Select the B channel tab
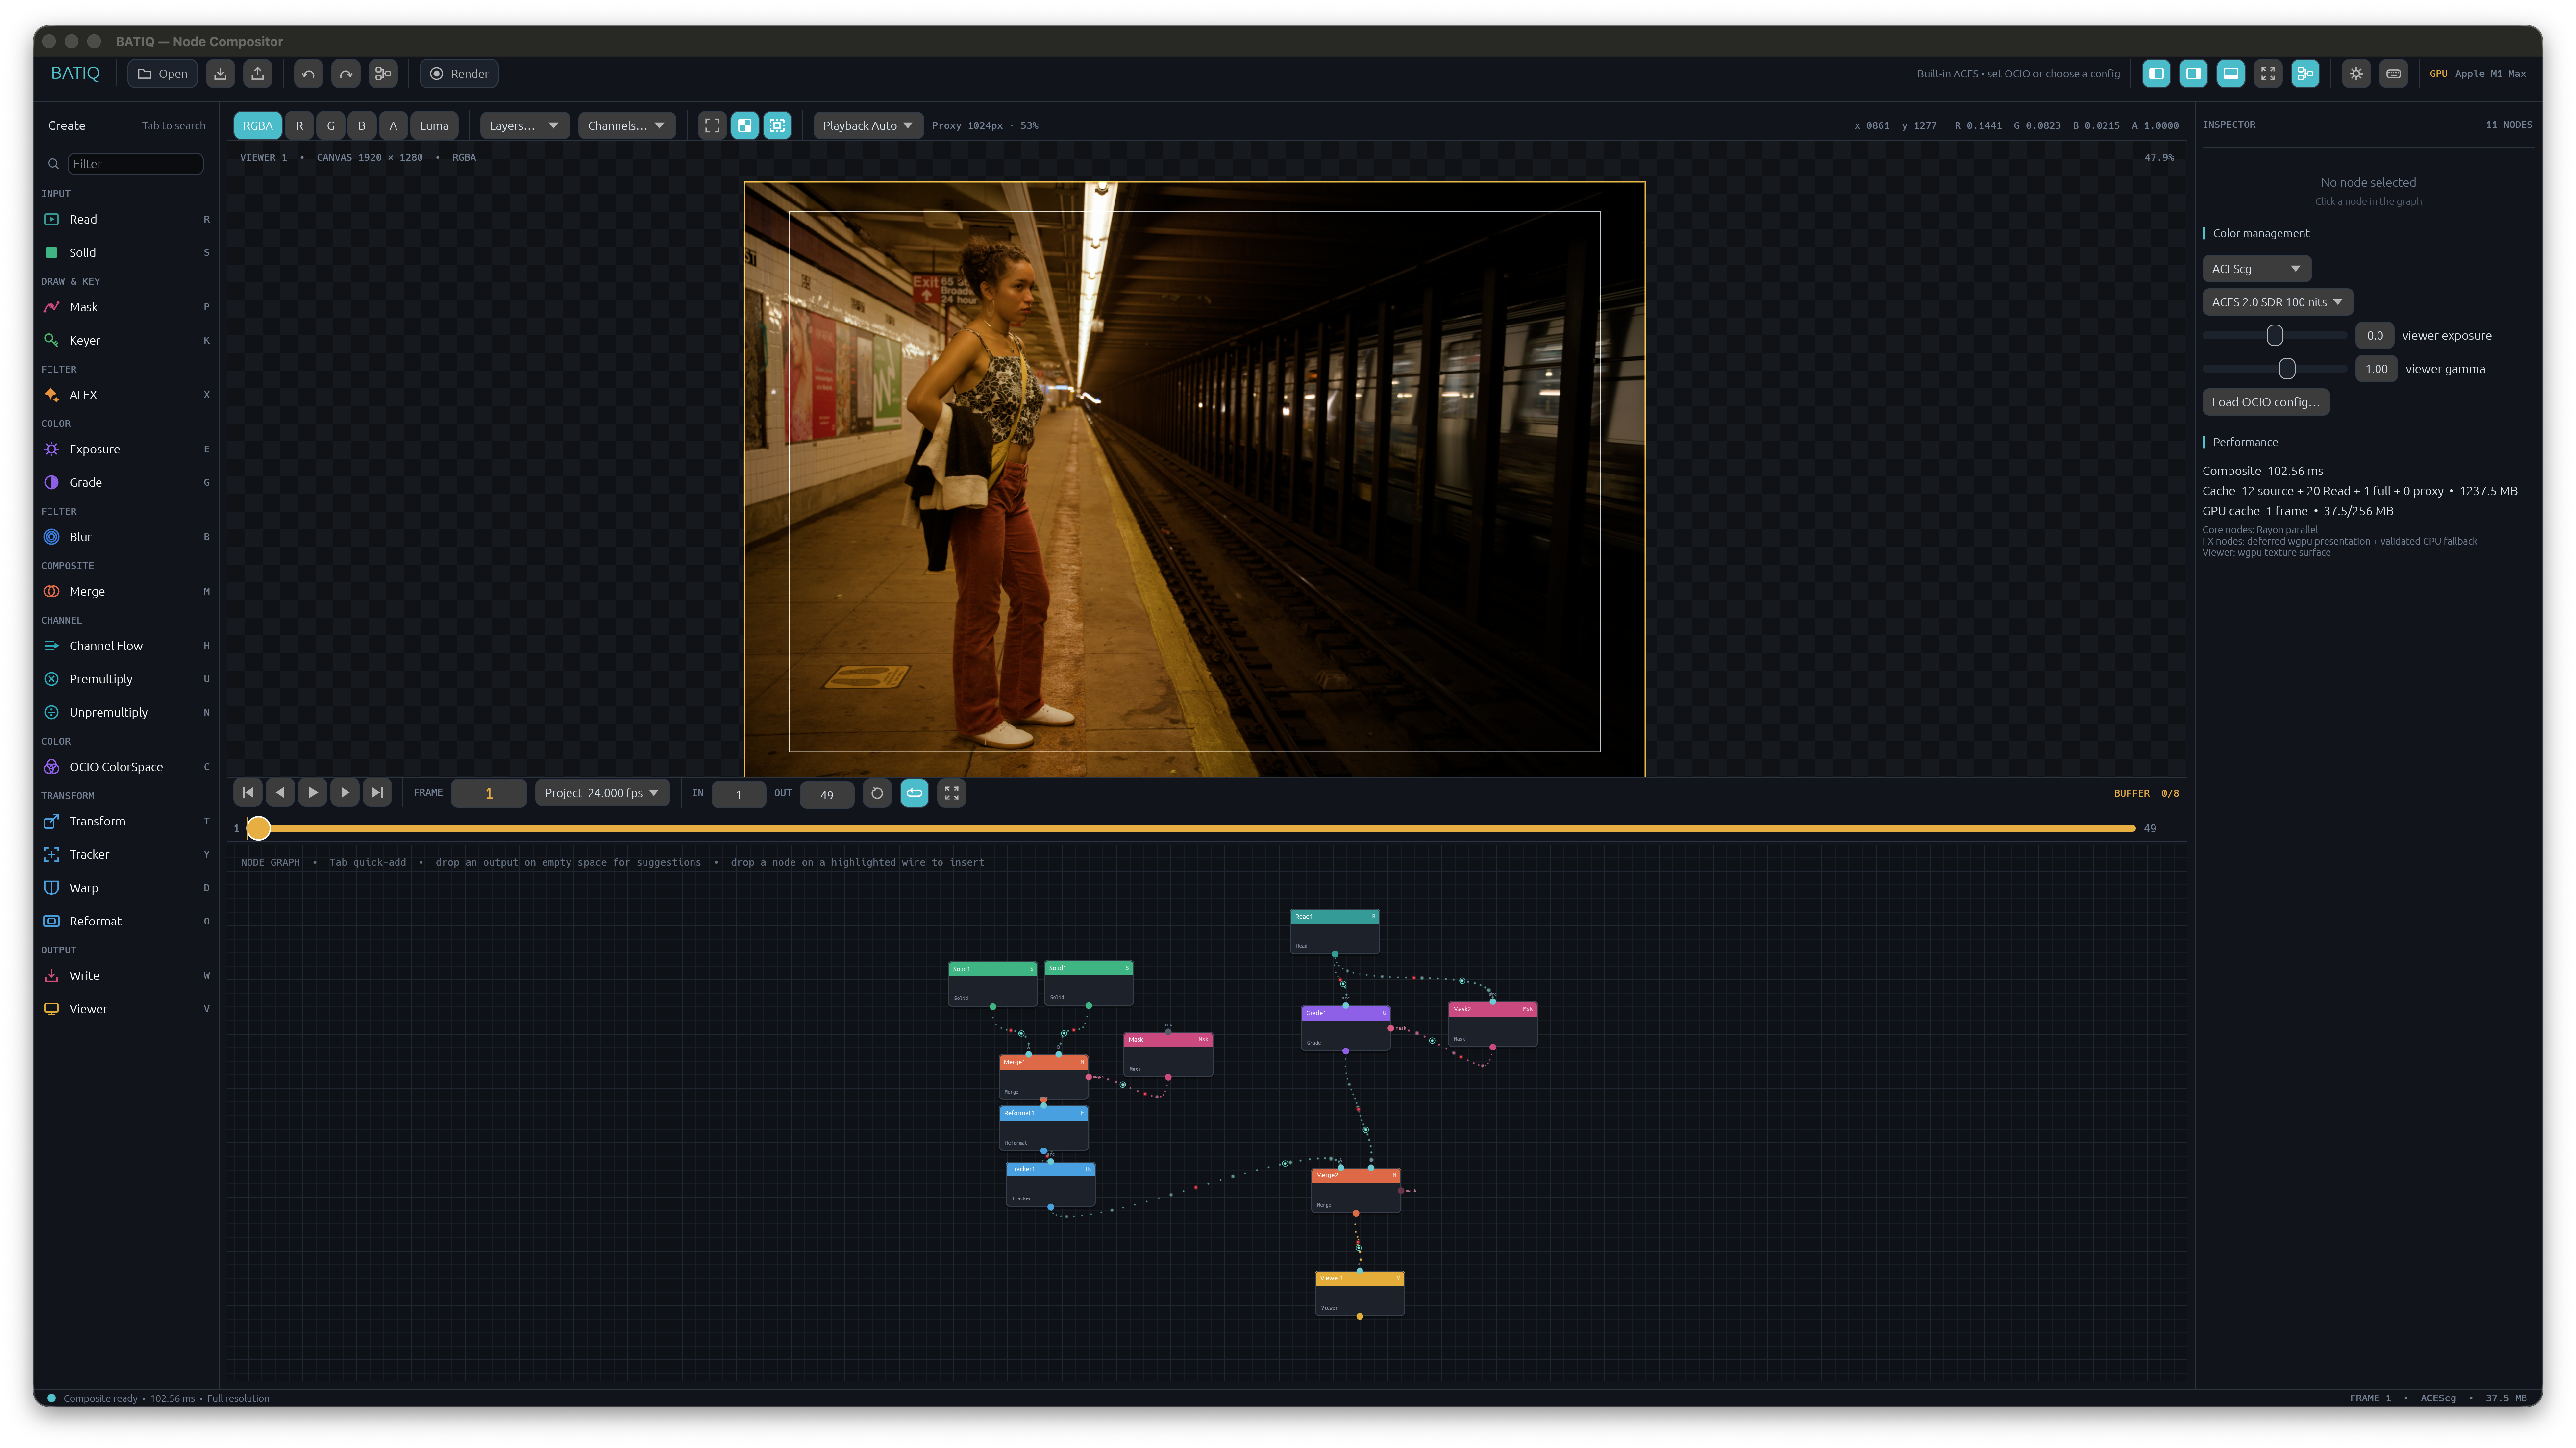 click(362, 125)
